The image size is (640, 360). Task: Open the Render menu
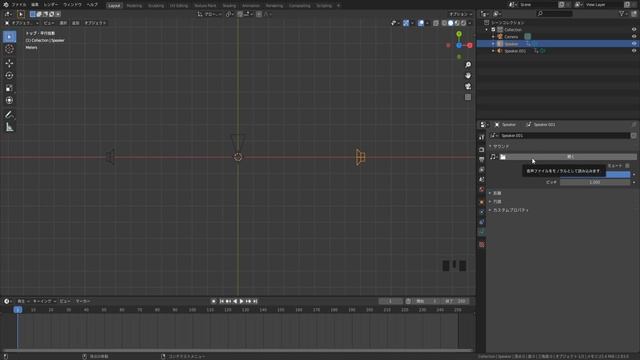pos(51,4)
